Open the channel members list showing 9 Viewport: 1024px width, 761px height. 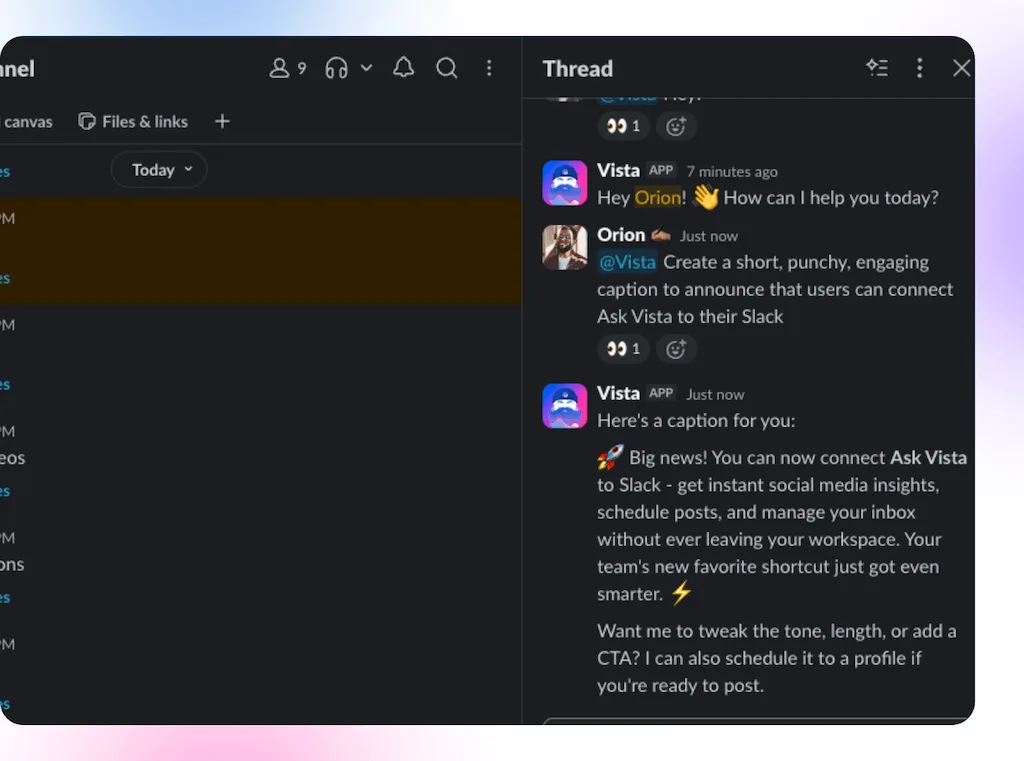click(x=288, y=68)
